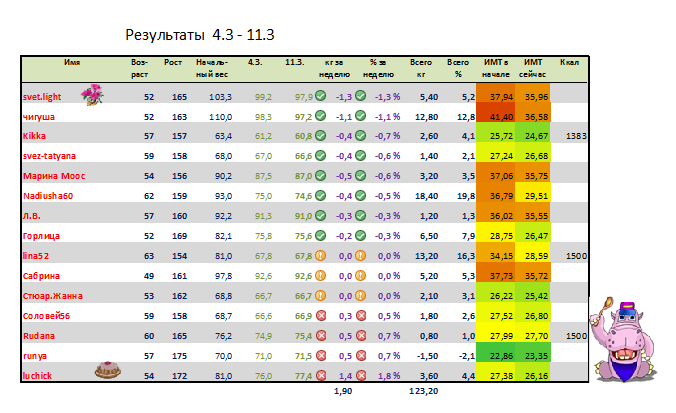The width and height of the screenshot is (676, 413).
Task: Click the name 'runya'
Action: point(34,356)
